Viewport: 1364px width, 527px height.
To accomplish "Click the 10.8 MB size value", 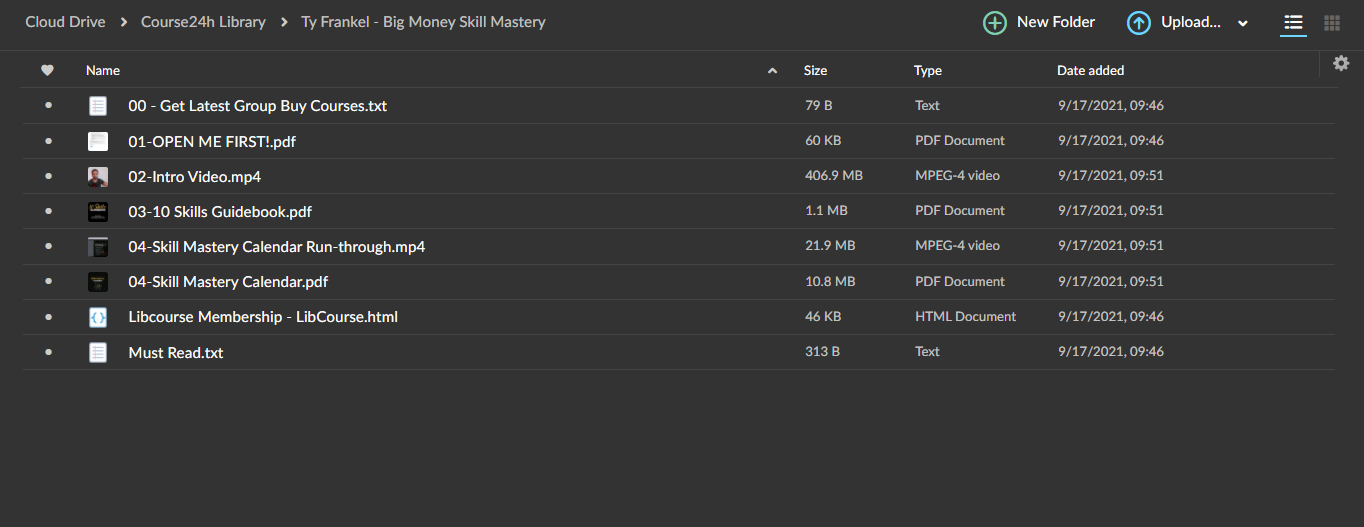I will [x=830, y=281].
